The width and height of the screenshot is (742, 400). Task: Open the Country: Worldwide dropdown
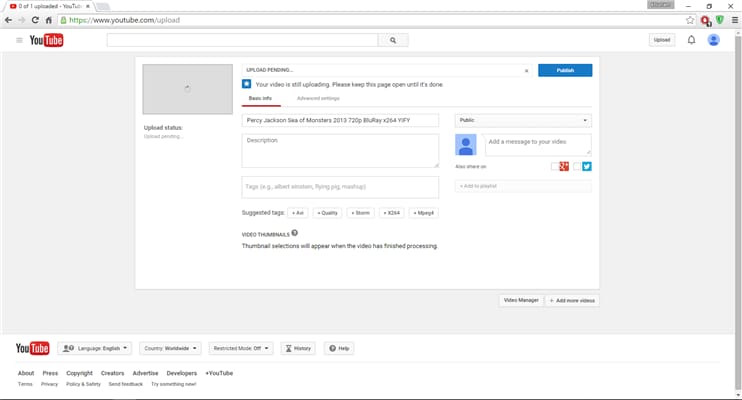(170, 348)
